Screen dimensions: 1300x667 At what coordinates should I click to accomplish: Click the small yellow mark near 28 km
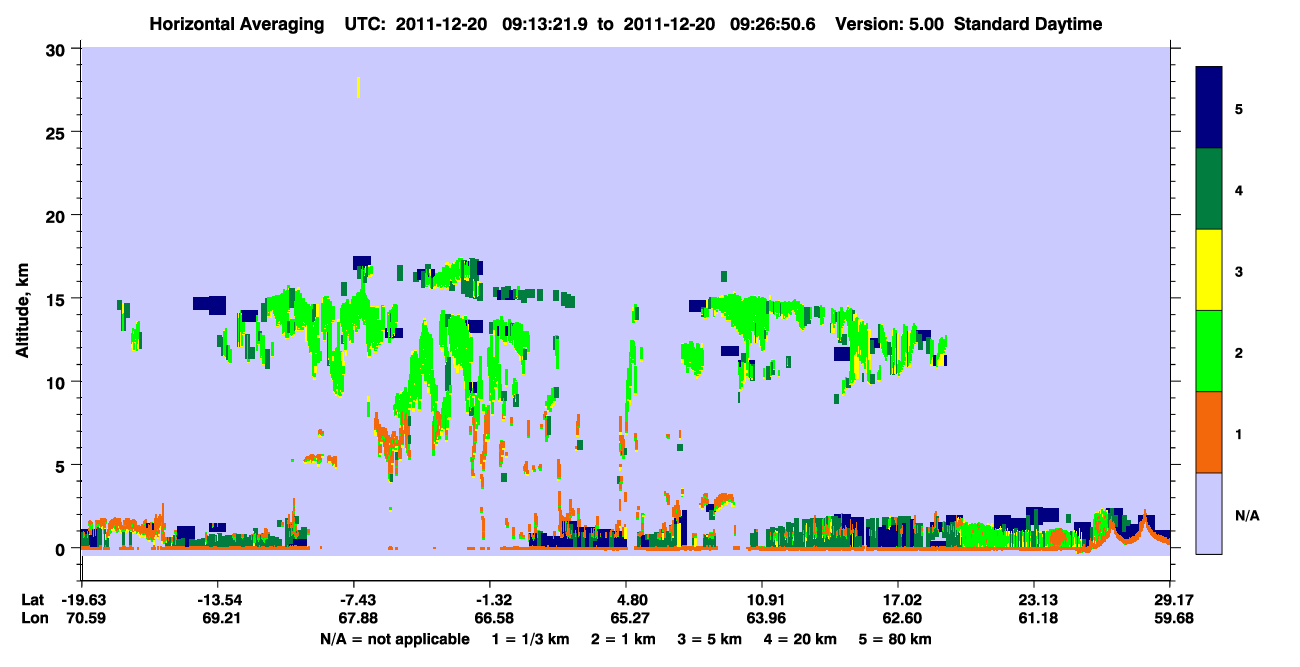[x=358, y=87]
